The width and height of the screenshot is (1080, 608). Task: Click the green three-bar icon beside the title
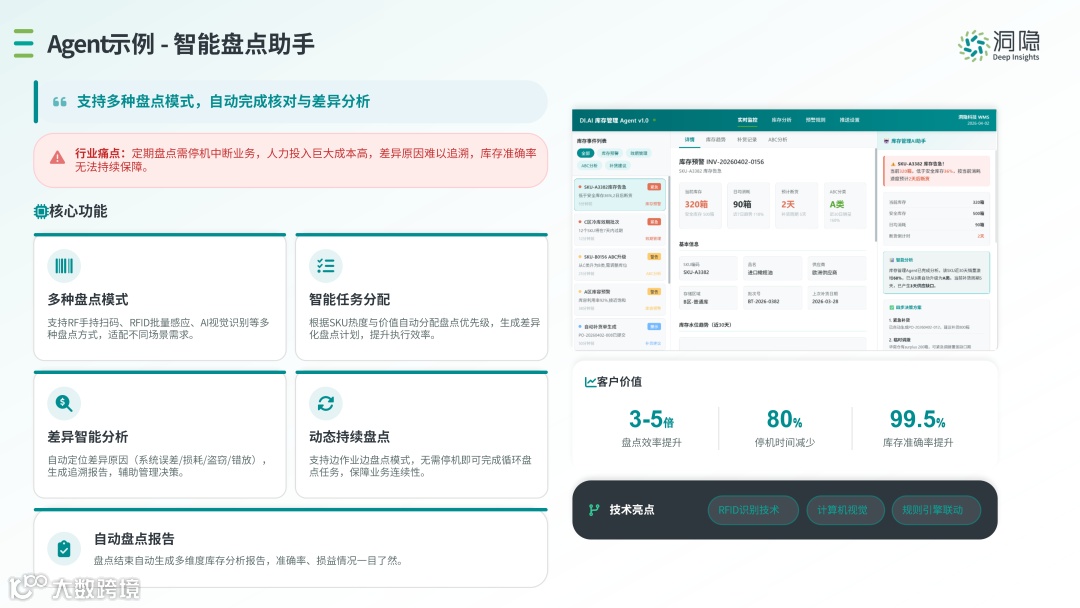coord(23,43)
